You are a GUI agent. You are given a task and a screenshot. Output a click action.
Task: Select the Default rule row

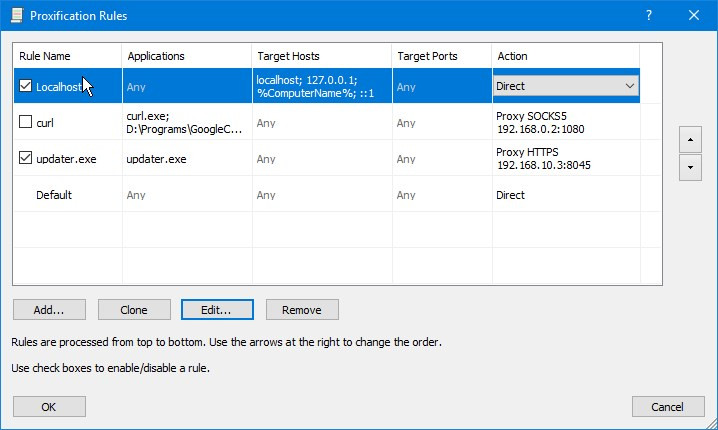[x=337, y=195]
